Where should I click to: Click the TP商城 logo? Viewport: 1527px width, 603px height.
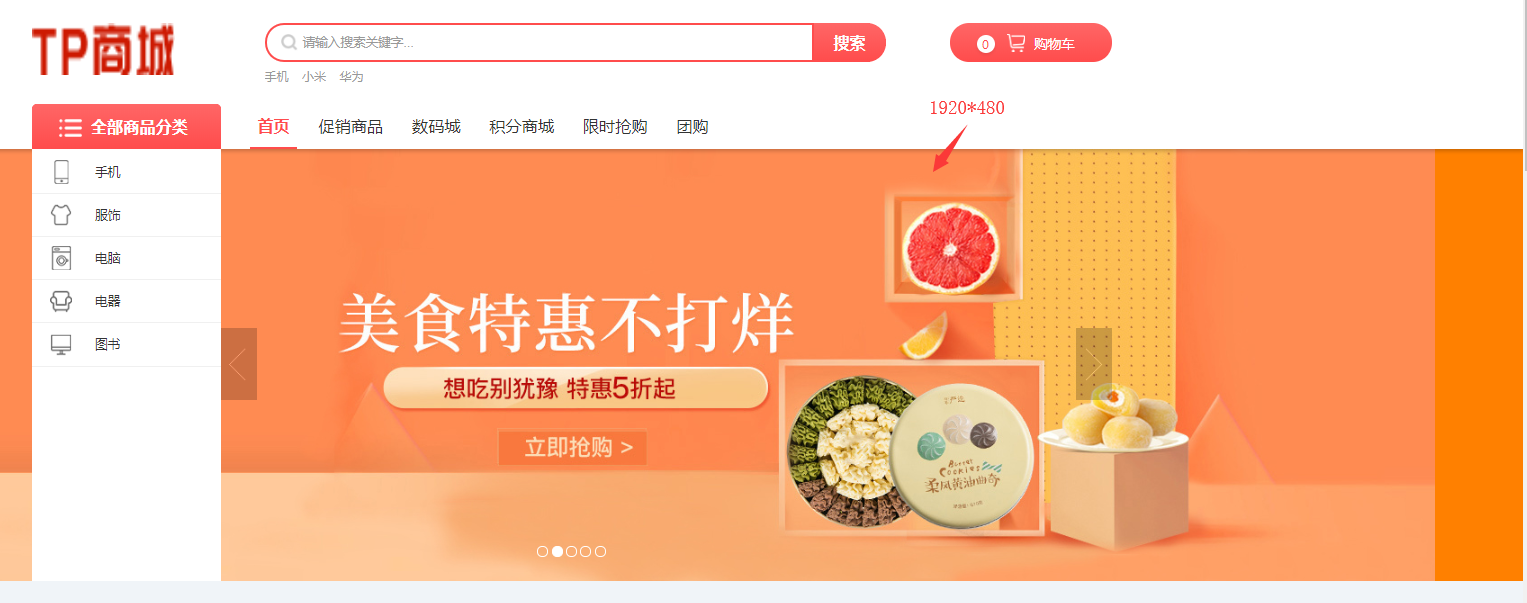point(103,51)
